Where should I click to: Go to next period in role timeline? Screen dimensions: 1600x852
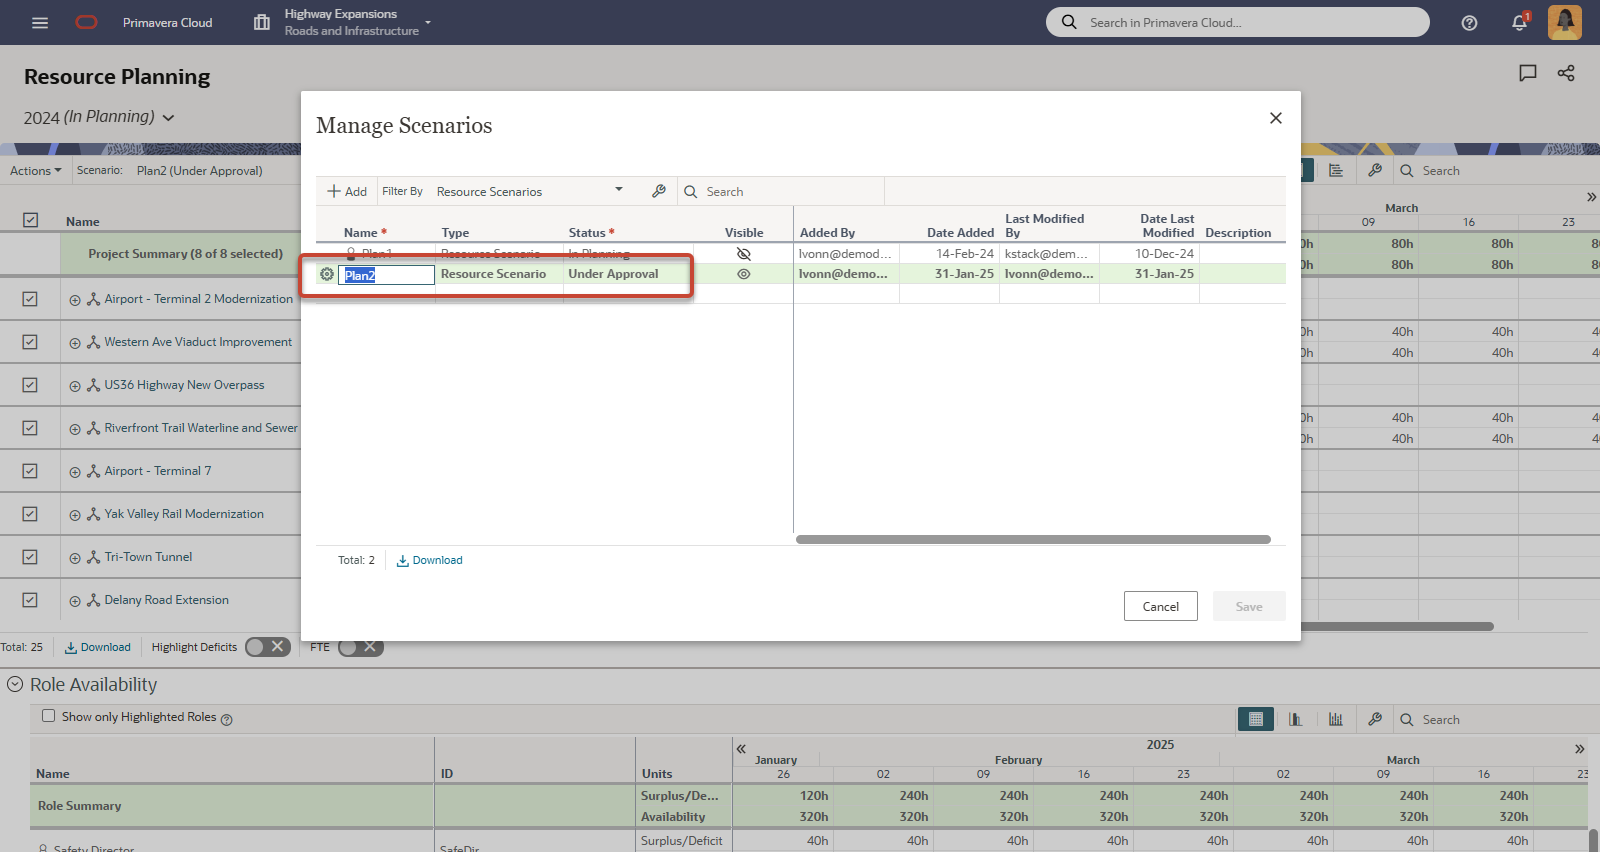click(1580, 748)
